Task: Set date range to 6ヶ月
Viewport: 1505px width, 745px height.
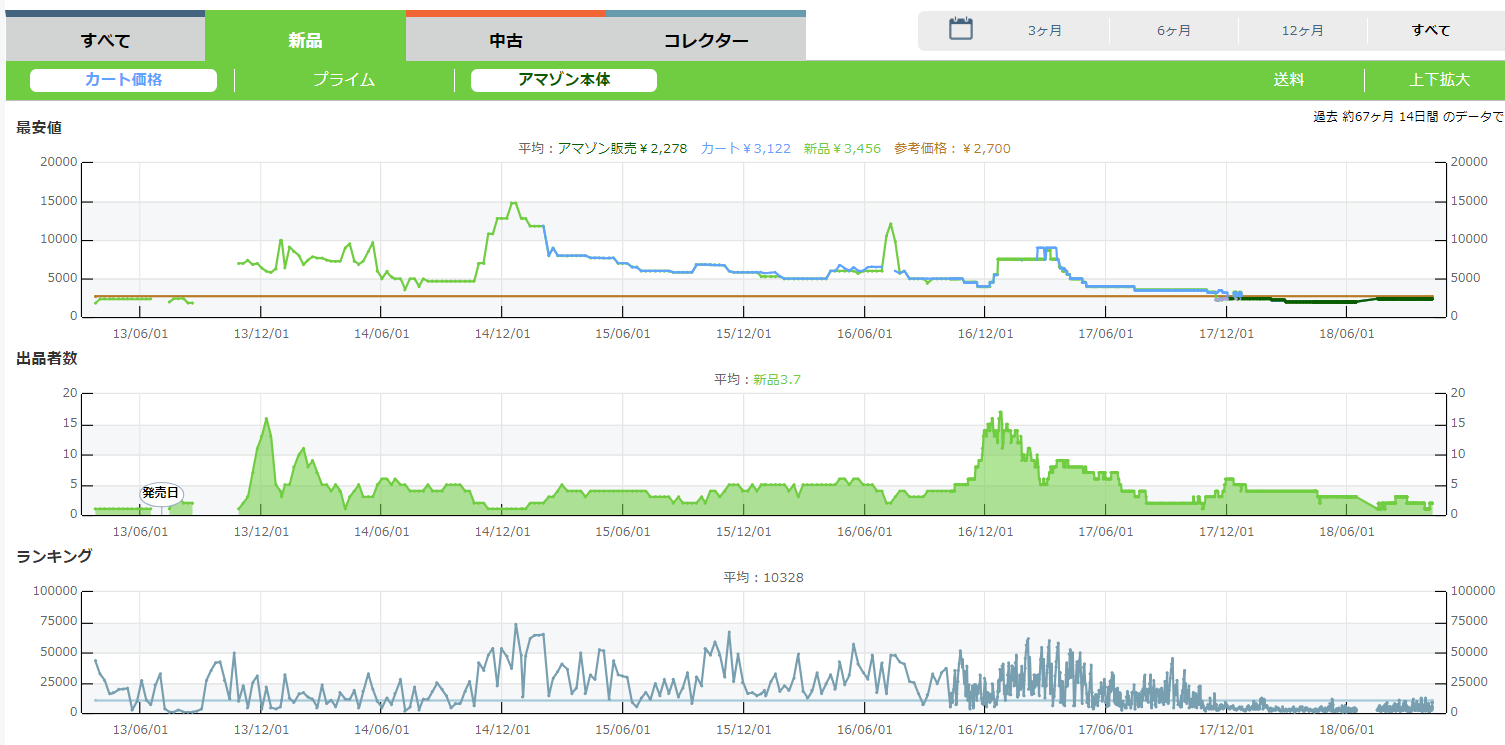Action: coord(1174,31)
